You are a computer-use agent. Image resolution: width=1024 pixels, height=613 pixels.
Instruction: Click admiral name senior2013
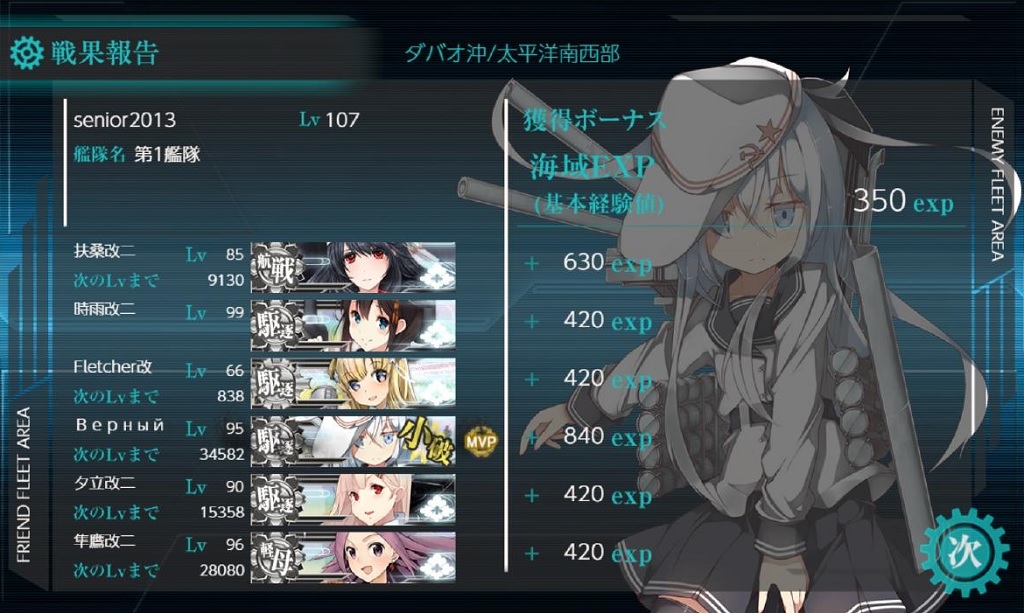[x=125, y=120]
